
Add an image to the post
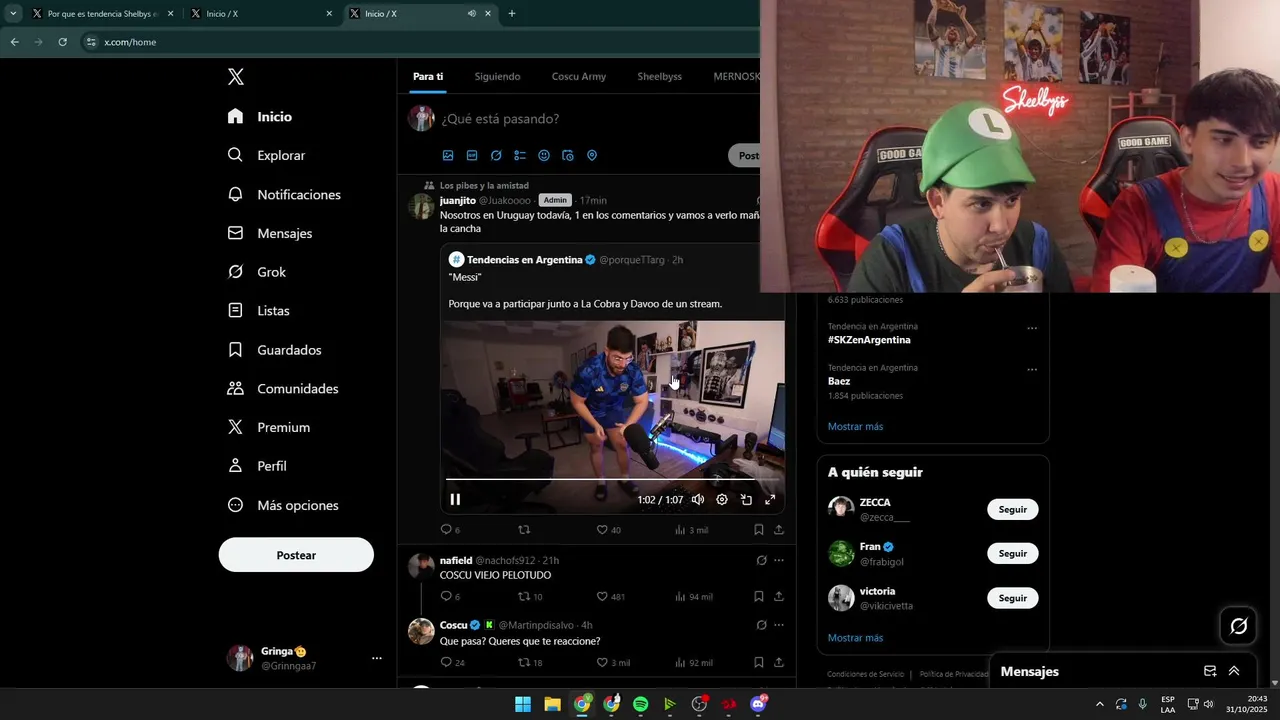448,156
